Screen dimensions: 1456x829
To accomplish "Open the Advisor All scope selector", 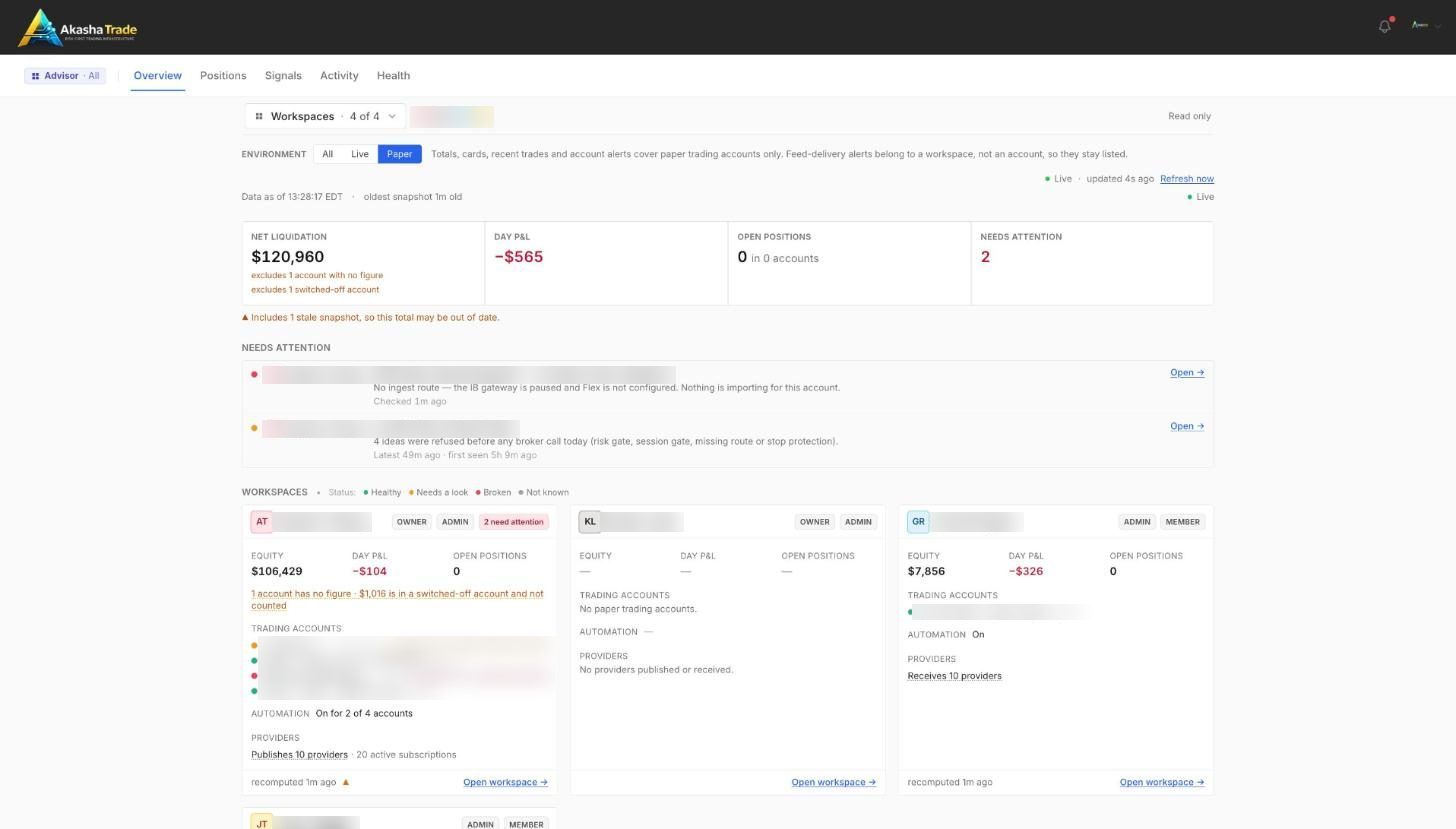I will tap(65, 76).
